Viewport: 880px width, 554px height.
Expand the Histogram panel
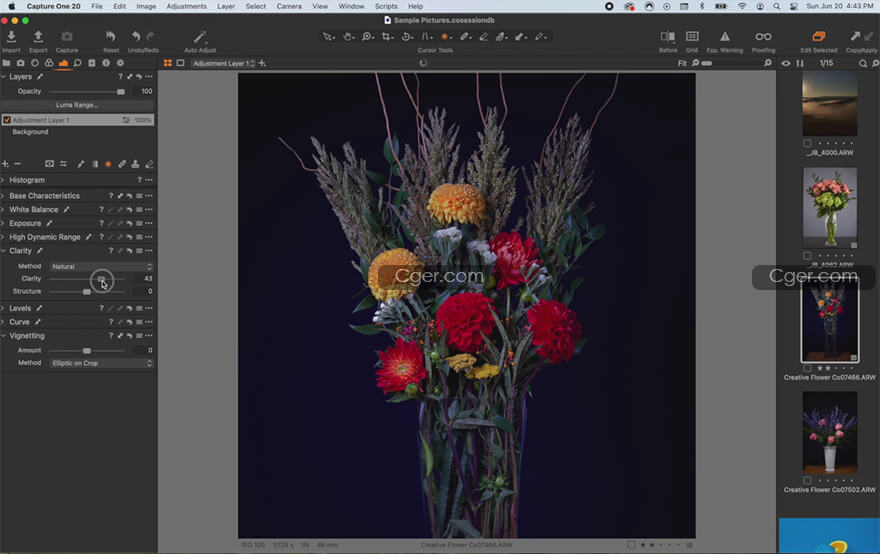point(3,180)
